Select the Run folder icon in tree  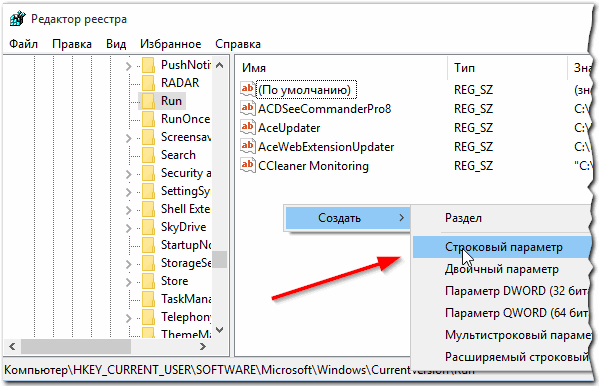point(148,101)
